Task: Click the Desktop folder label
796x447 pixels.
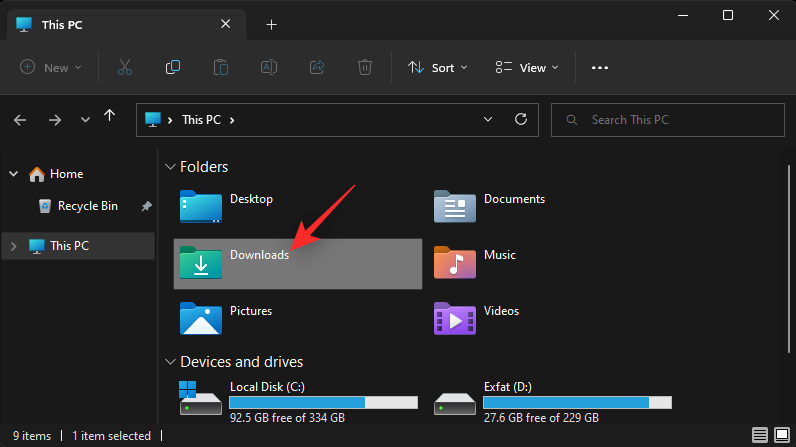Action: (251, 199)
